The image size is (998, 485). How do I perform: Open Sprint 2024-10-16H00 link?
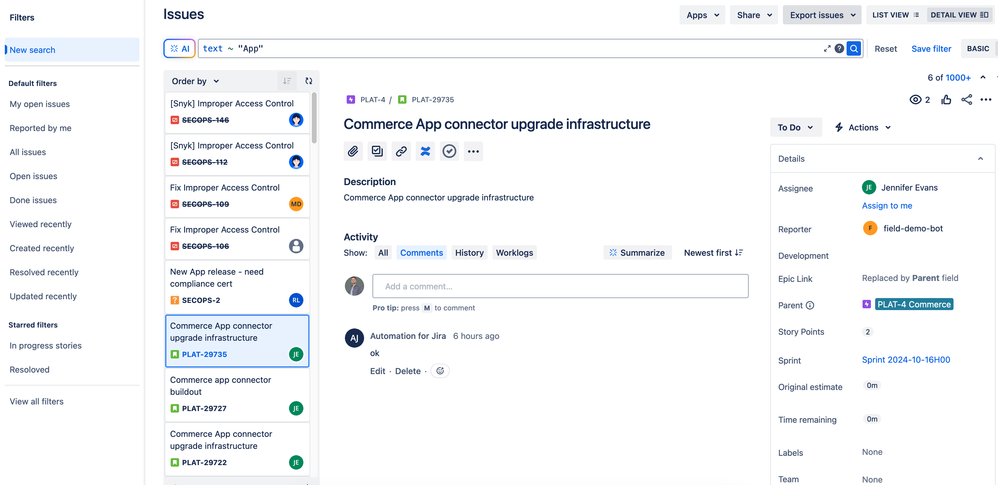(906, 360)
